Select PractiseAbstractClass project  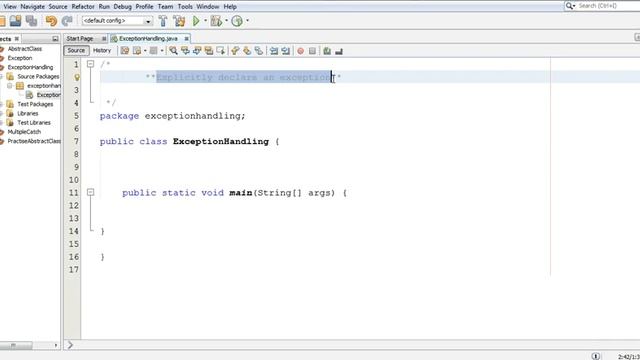34,141
